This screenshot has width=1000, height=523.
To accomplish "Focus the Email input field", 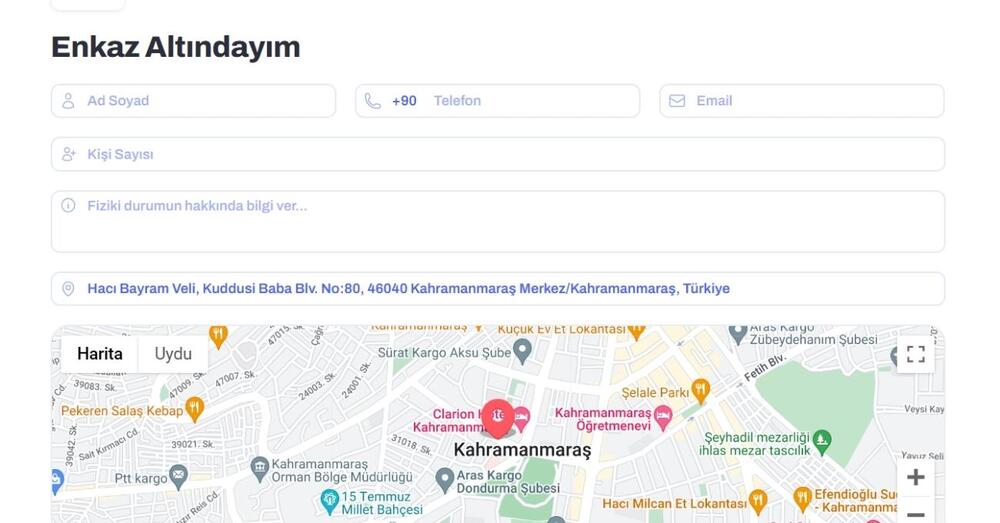I will click(x=802, y=101).
